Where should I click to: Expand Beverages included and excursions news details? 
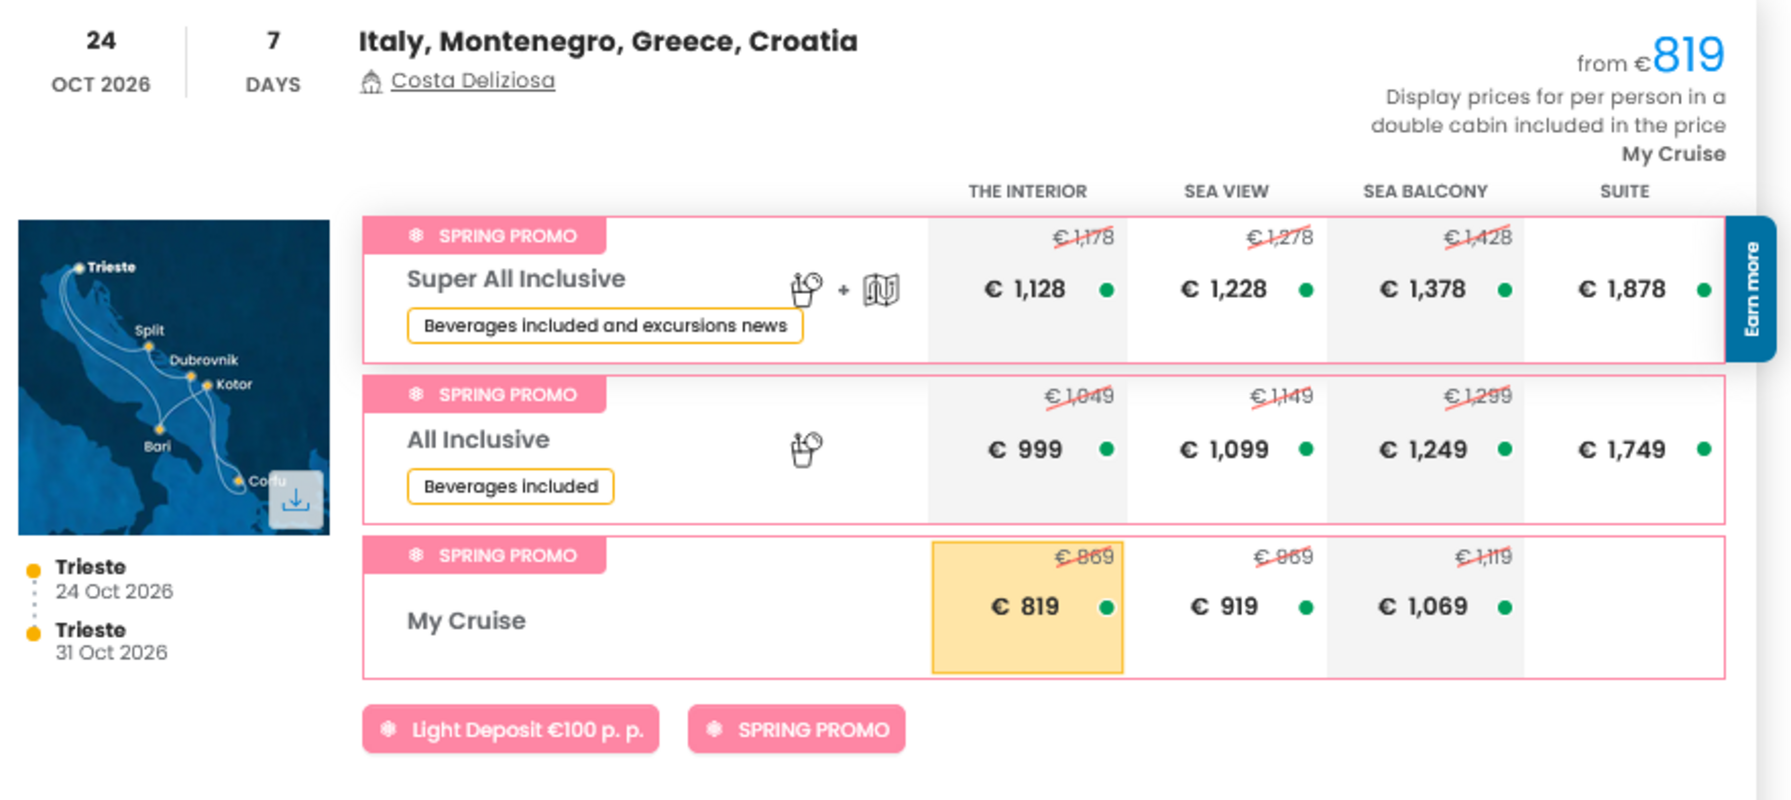click(x=605, y=325)
